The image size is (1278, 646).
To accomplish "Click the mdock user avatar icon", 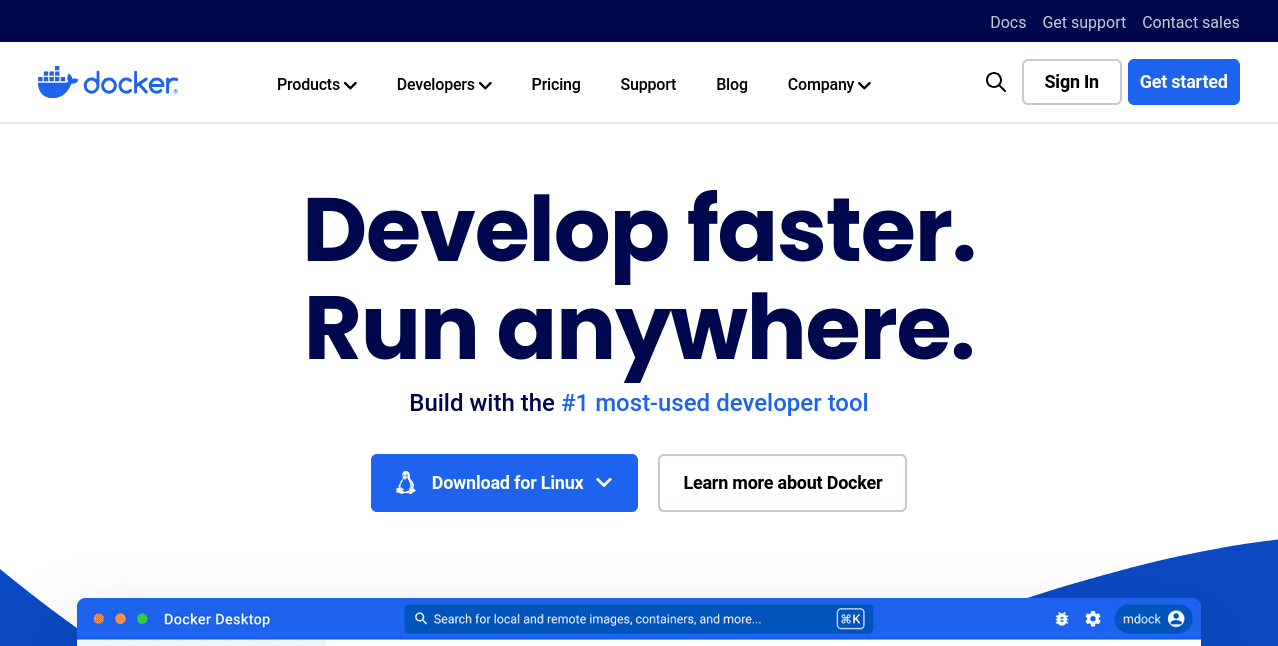I will point(1176,619).
